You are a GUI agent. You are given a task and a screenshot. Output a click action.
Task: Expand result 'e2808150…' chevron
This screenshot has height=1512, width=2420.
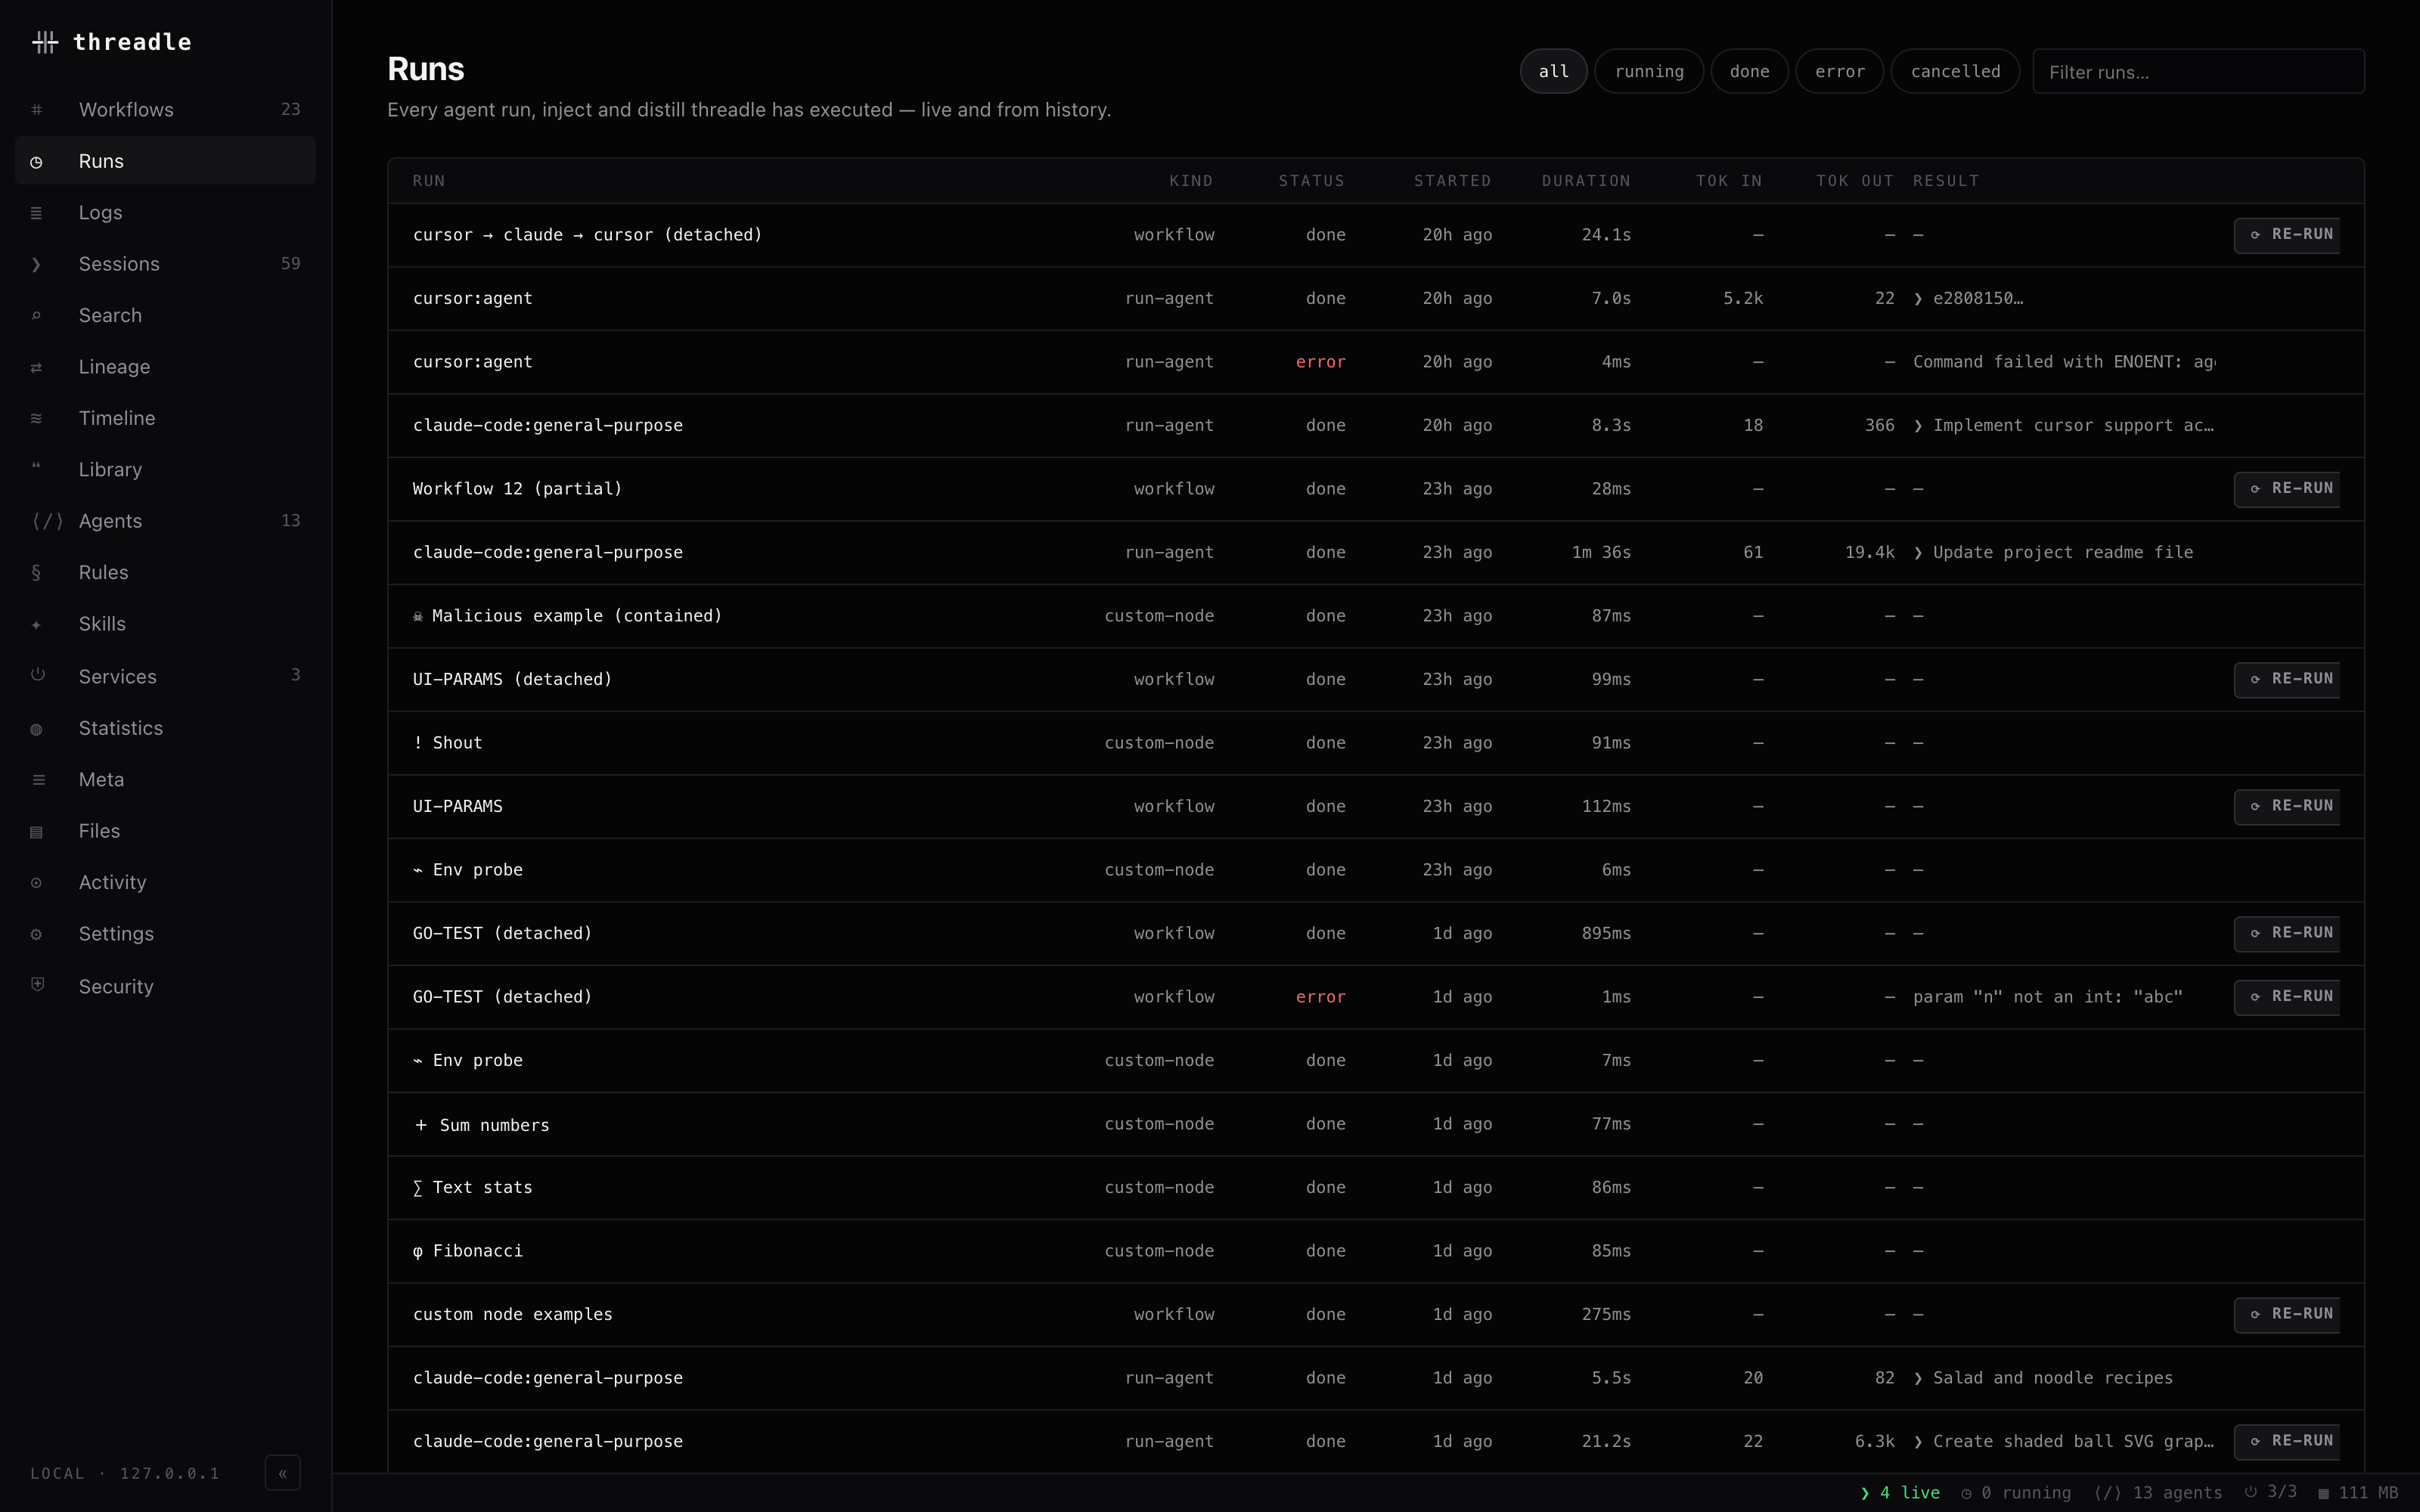(1918, 299)
